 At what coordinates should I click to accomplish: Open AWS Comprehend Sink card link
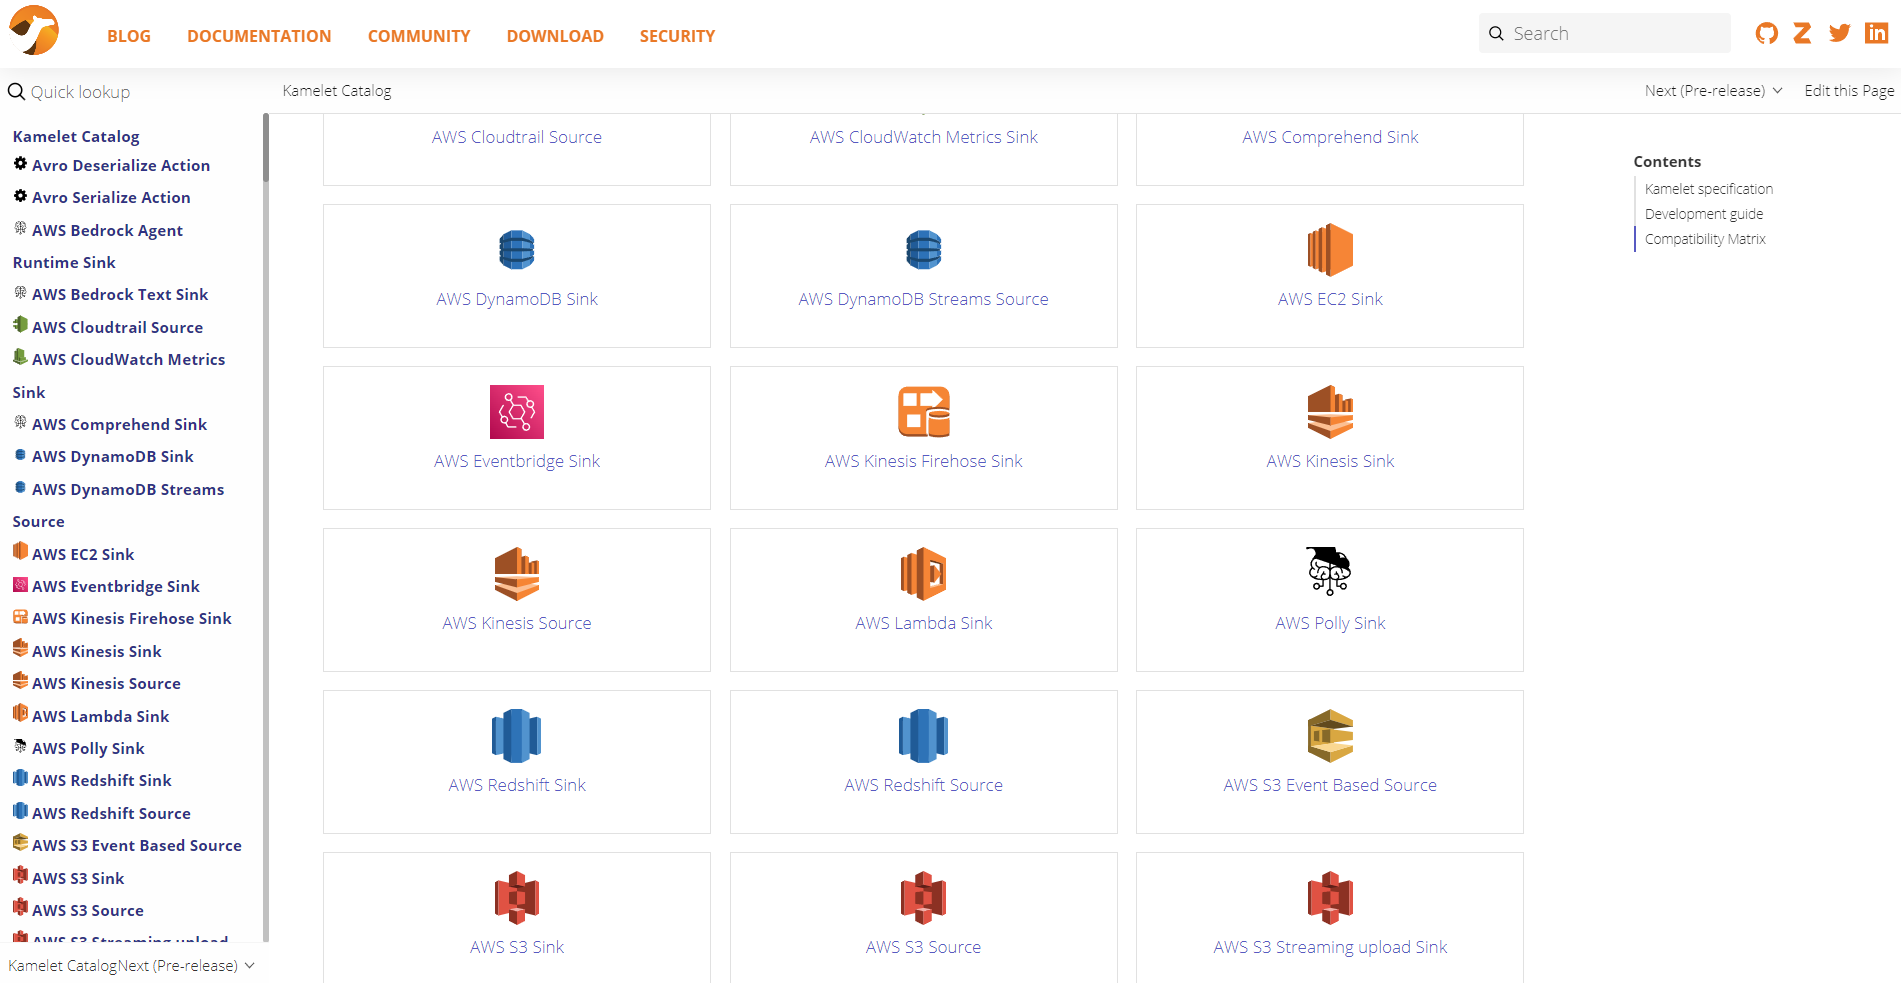click(x=1330, y=137)
